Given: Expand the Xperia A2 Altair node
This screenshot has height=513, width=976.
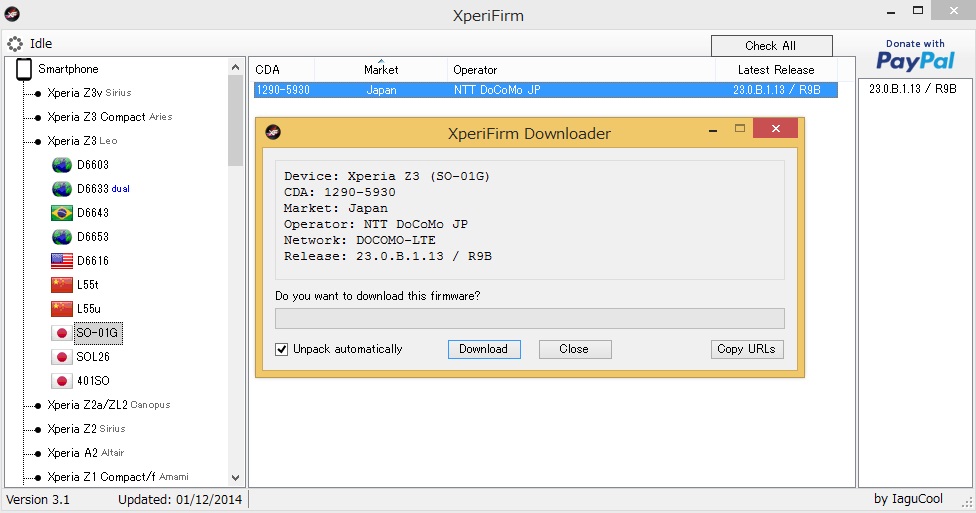Looking at the screenshot, I should (37, 453).
